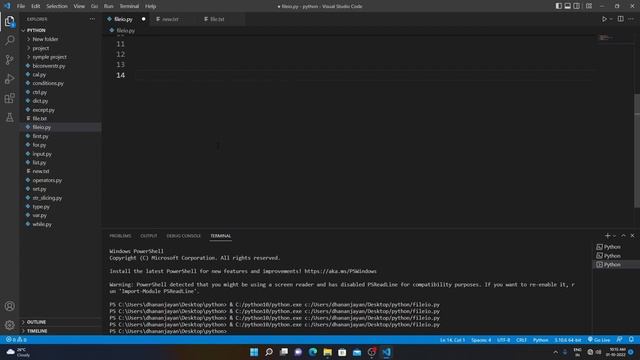Split the editor to the right
This screenshot has height=360, width=640.
[620, 19]
